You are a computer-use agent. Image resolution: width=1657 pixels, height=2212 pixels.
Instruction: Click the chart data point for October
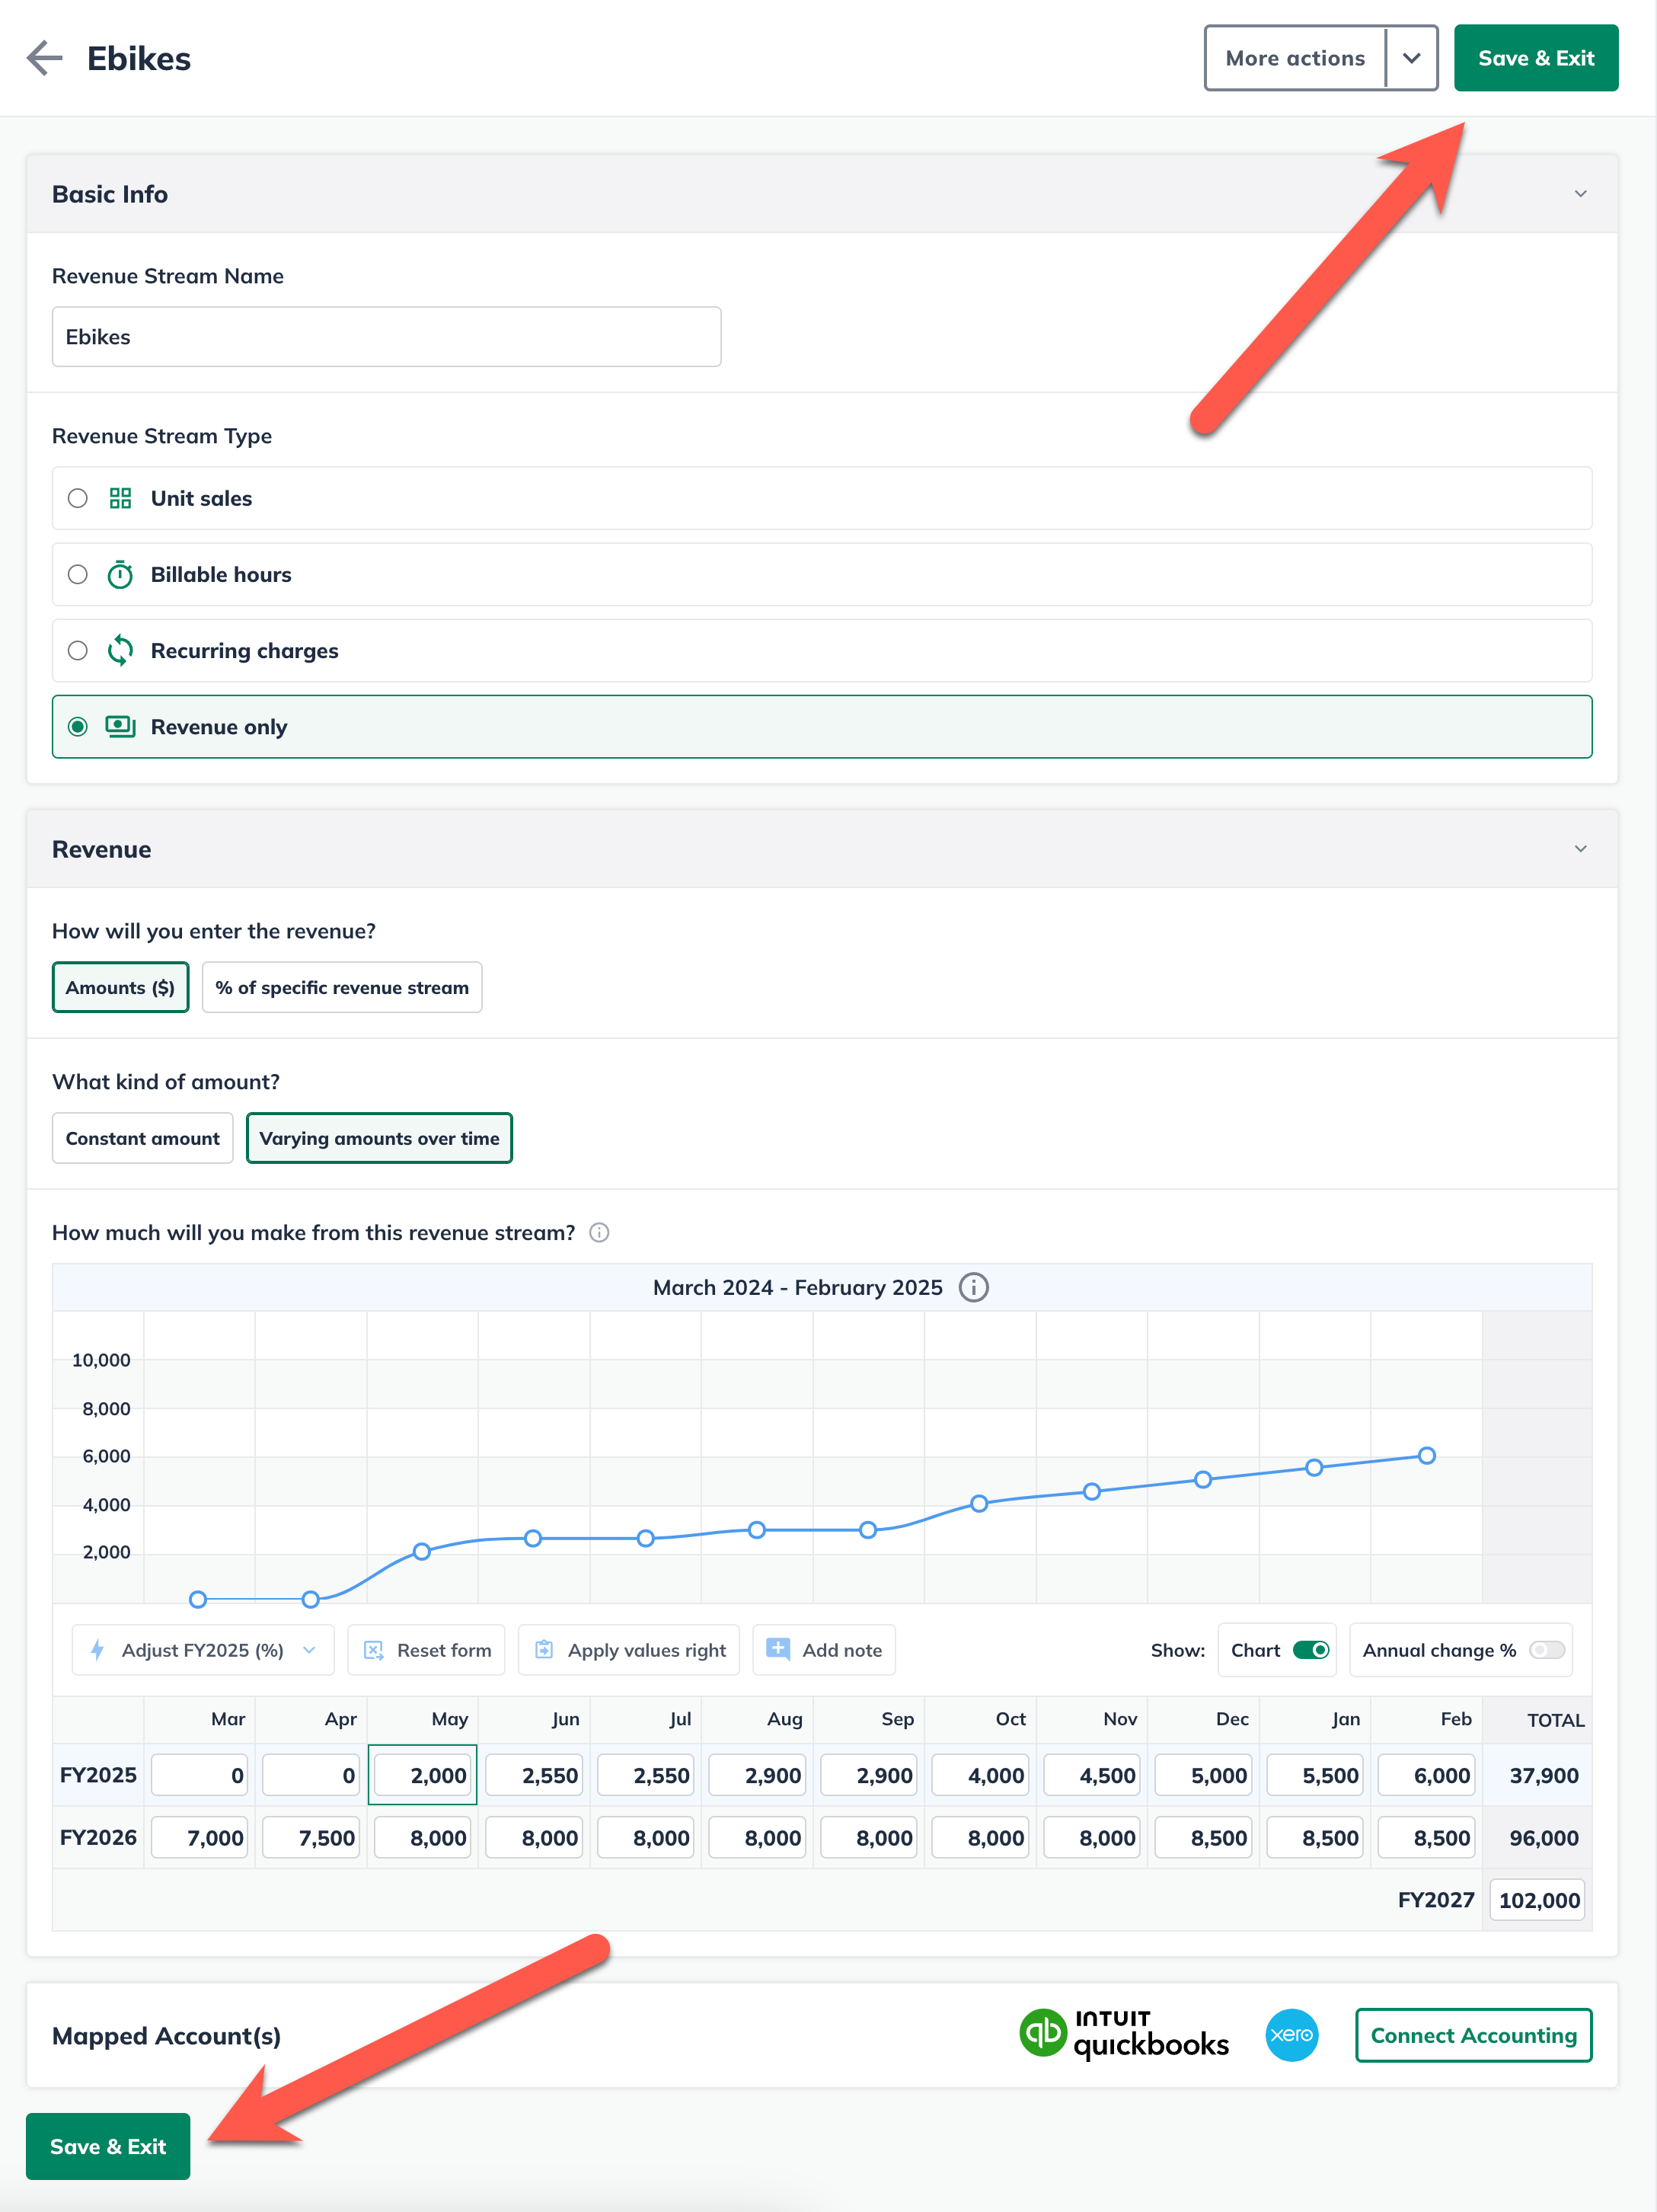click(979, 1504)
